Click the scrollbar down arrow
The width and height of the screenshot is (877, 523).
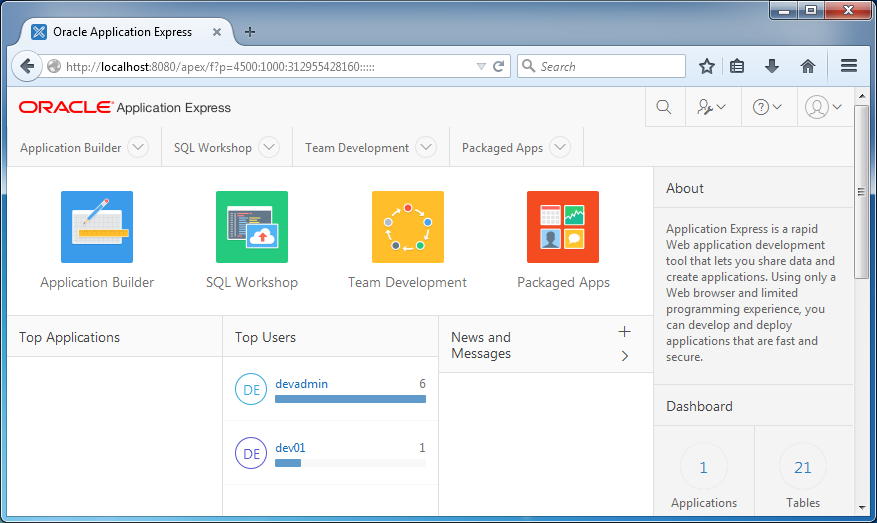(x=861, y=508)
